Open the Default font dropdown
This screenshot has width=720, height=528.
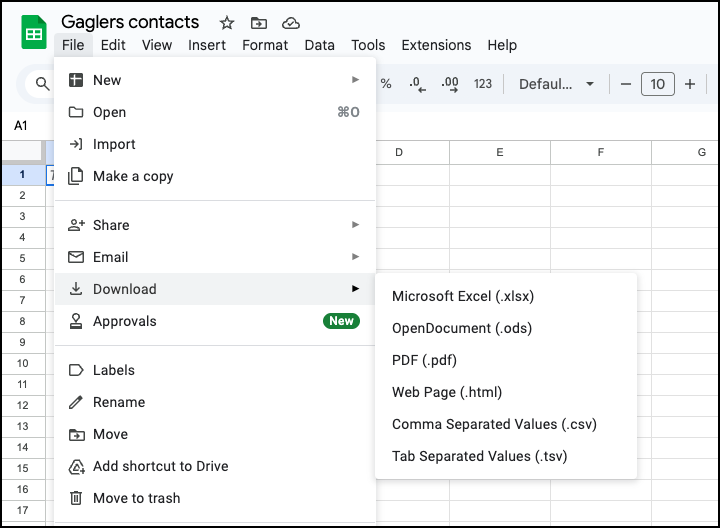[556, 84]
